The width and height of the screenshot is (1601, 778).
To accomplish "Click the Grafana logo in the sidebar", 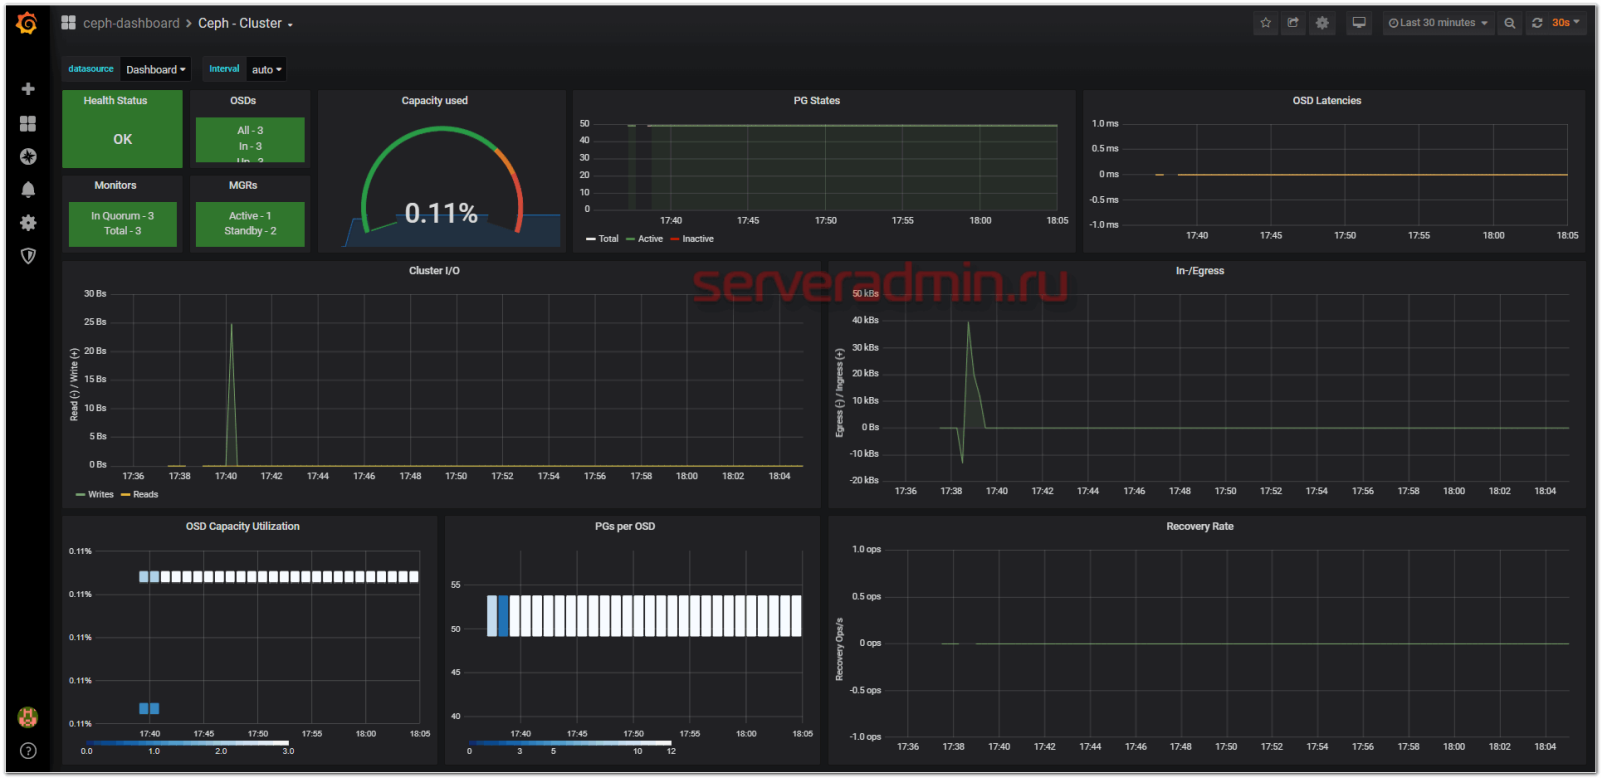I will [27, 23].
